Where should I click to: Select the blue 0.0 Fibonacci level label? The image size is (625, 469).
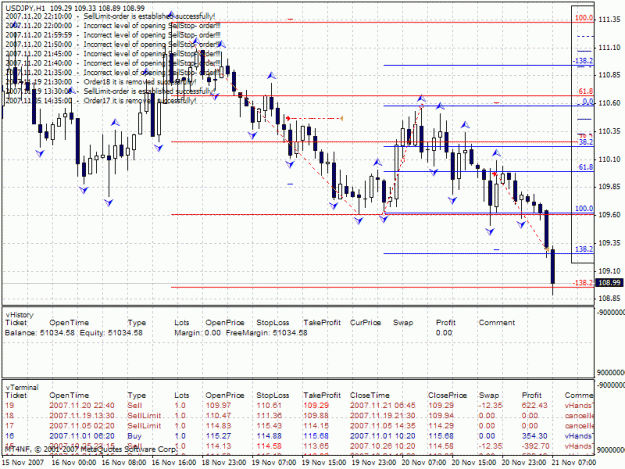(x=588, y=102)
